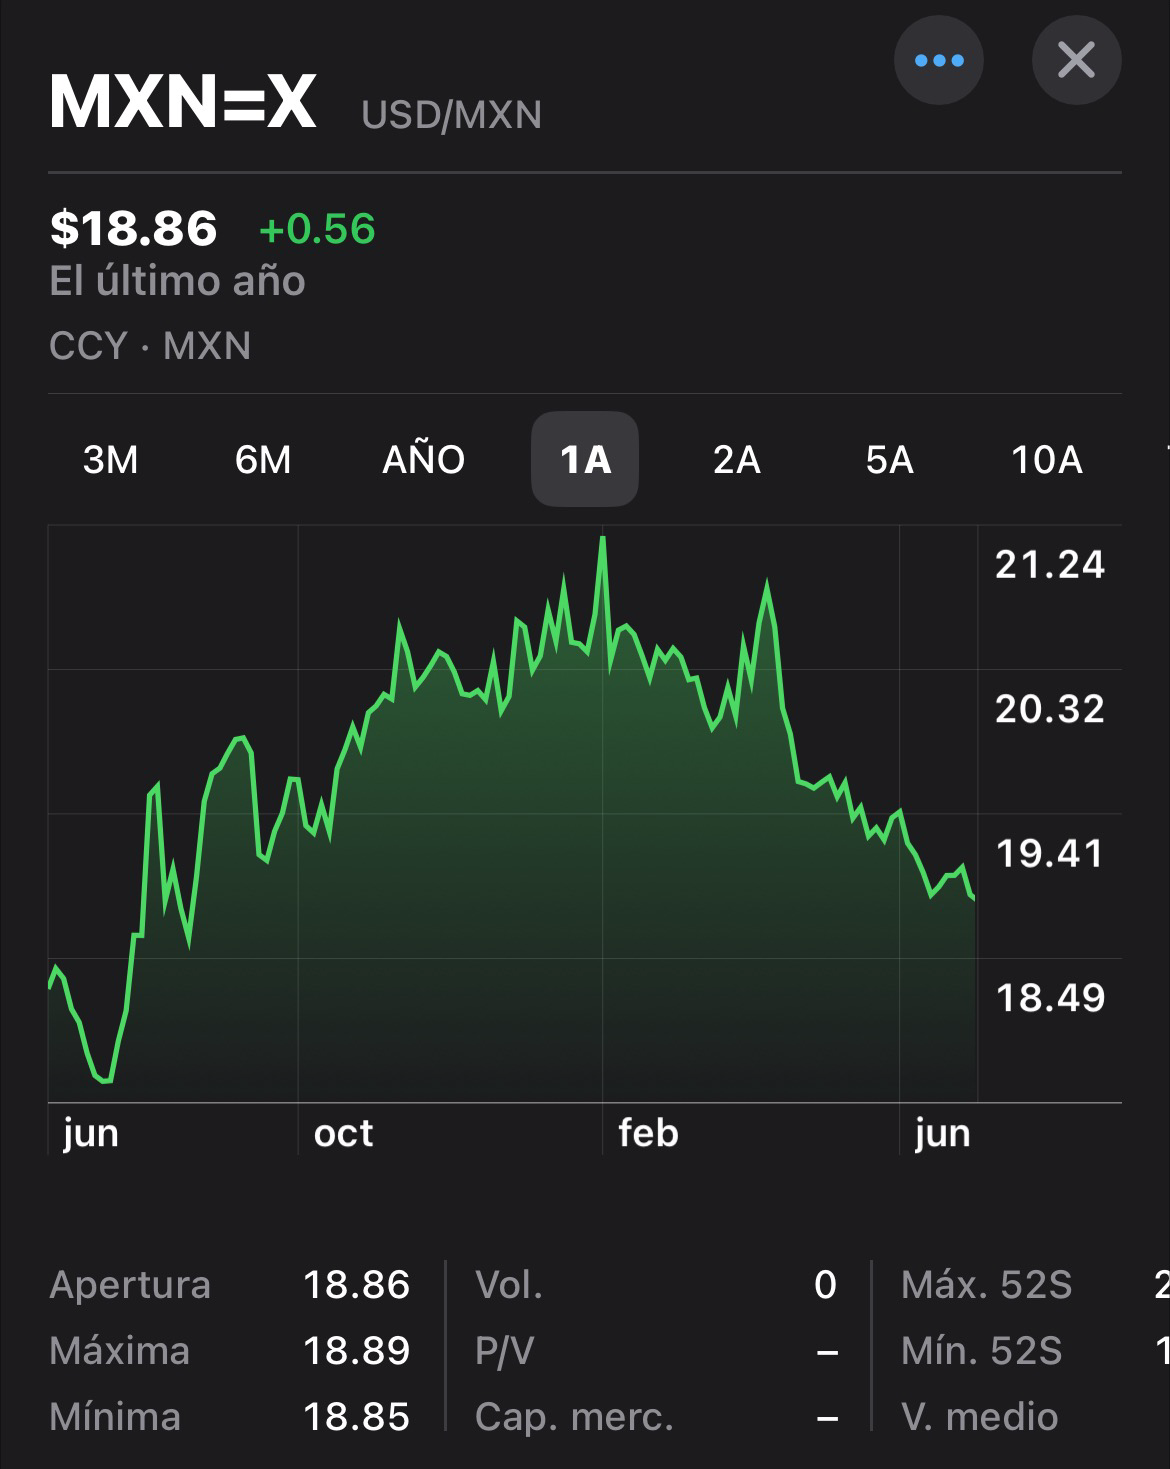This screenshot has height=1469, width=1170.
Task: Tap the chart low near jun
Action: pos(105,1080)
